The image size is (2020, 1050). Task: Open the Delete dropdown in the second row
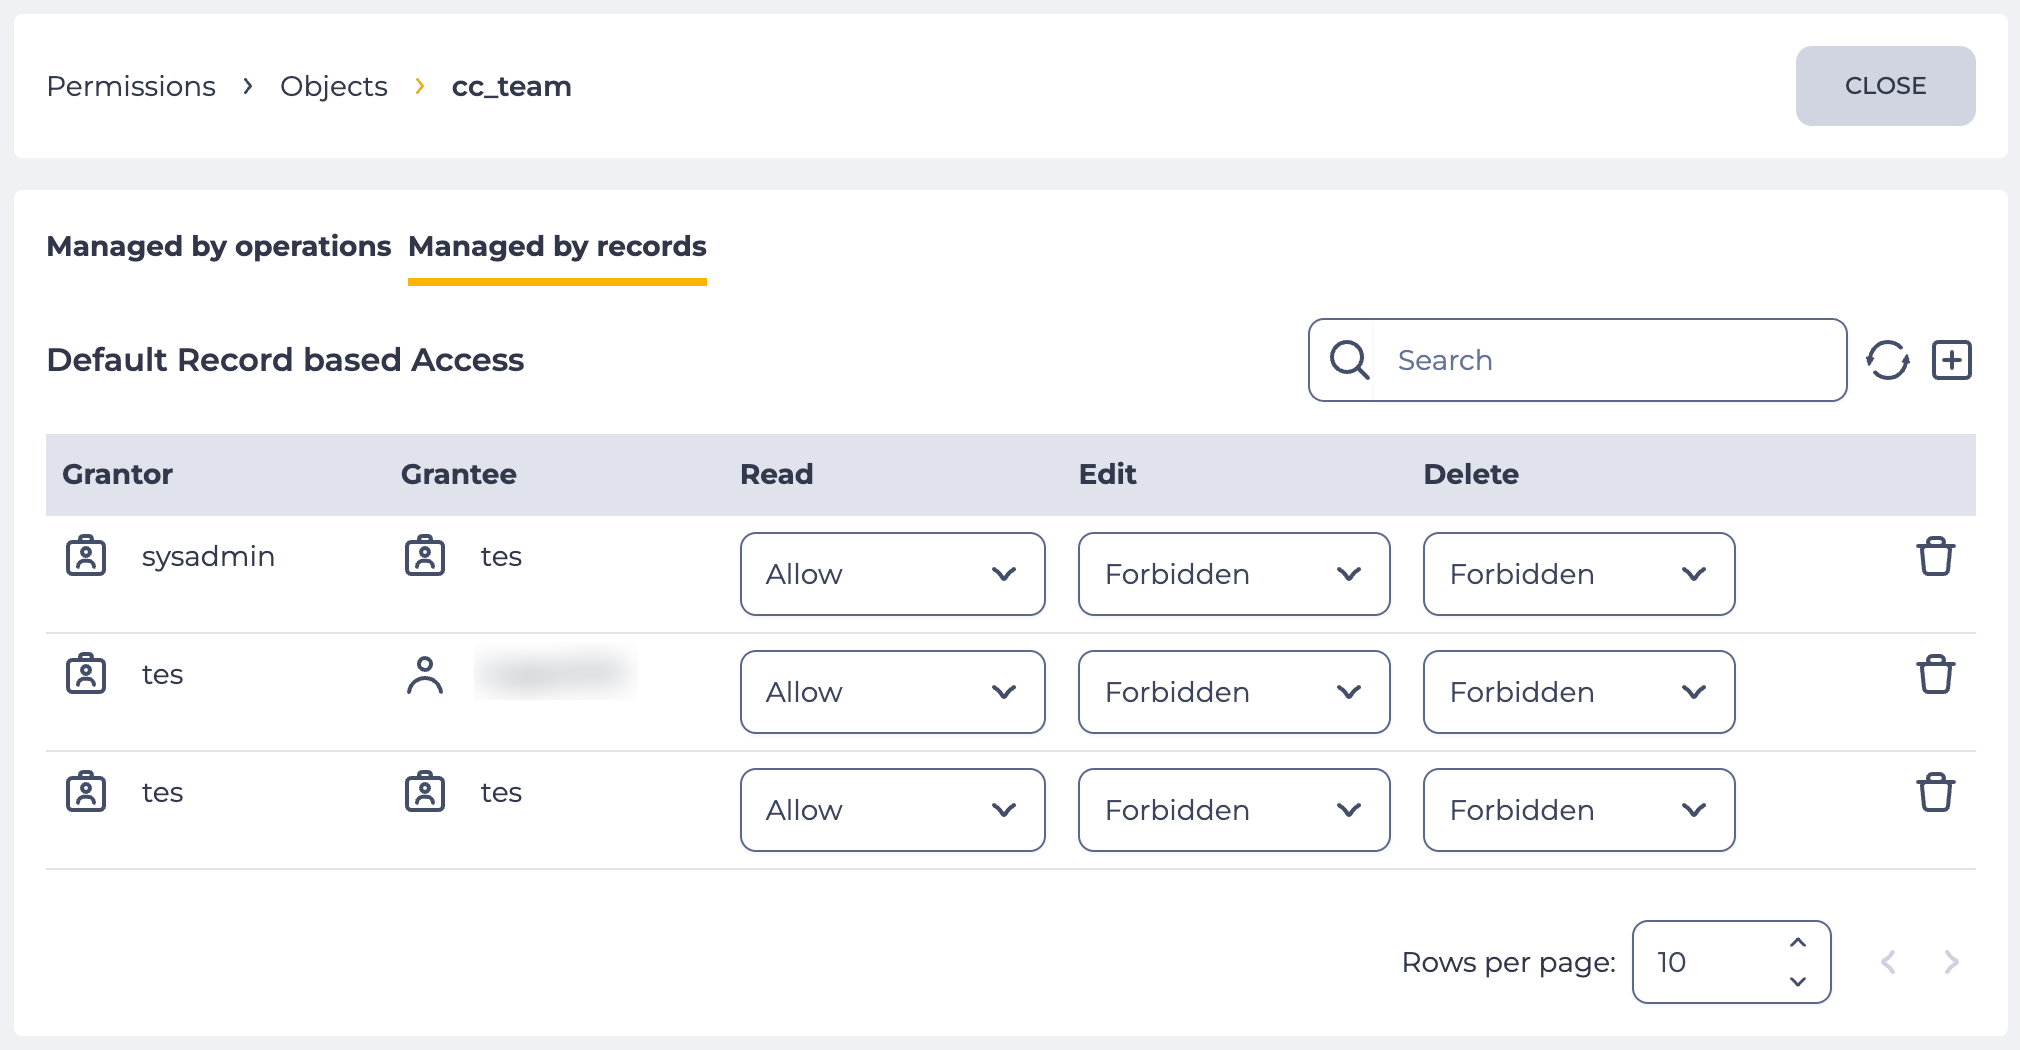[1579, 692]
